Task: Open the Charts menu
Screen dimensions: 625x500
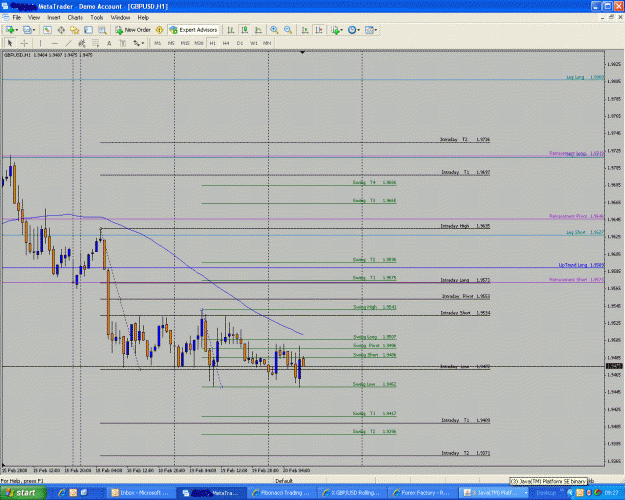Action: [75, 18]
